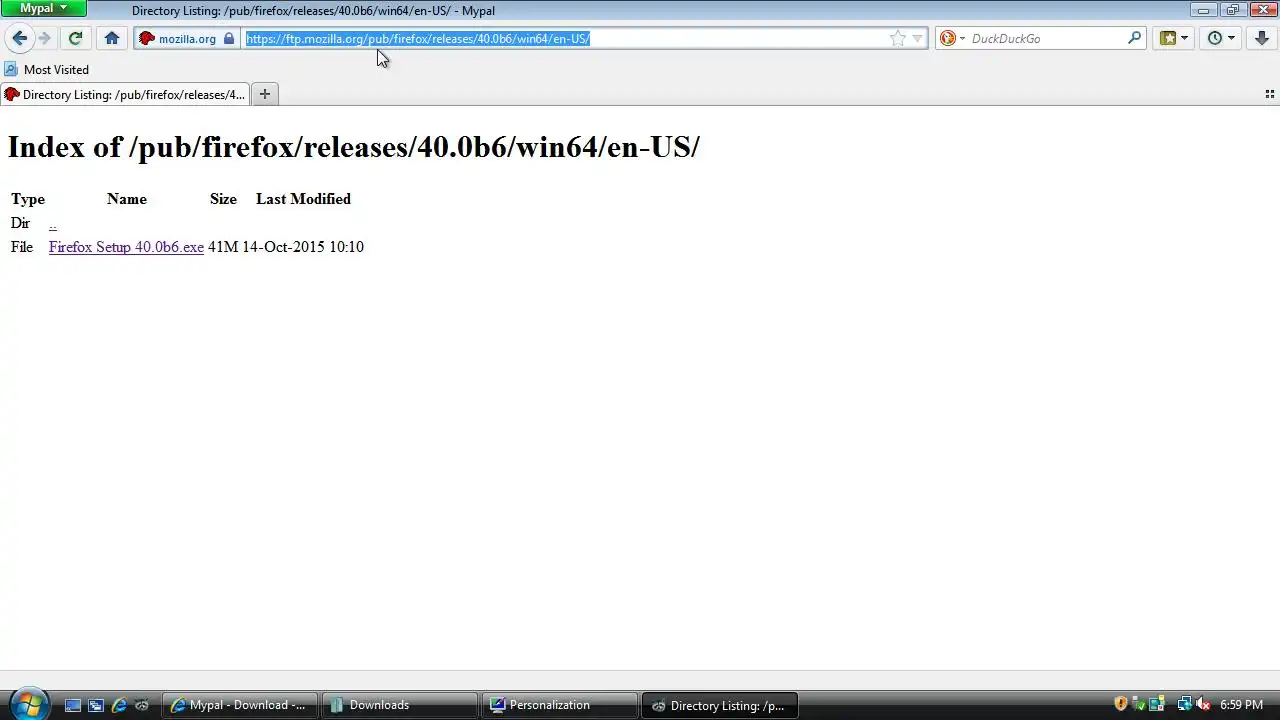Download Firefox Setup 40.0b6.exe
Viewport: 1280px width, 720px height.
tap(126, 247)
